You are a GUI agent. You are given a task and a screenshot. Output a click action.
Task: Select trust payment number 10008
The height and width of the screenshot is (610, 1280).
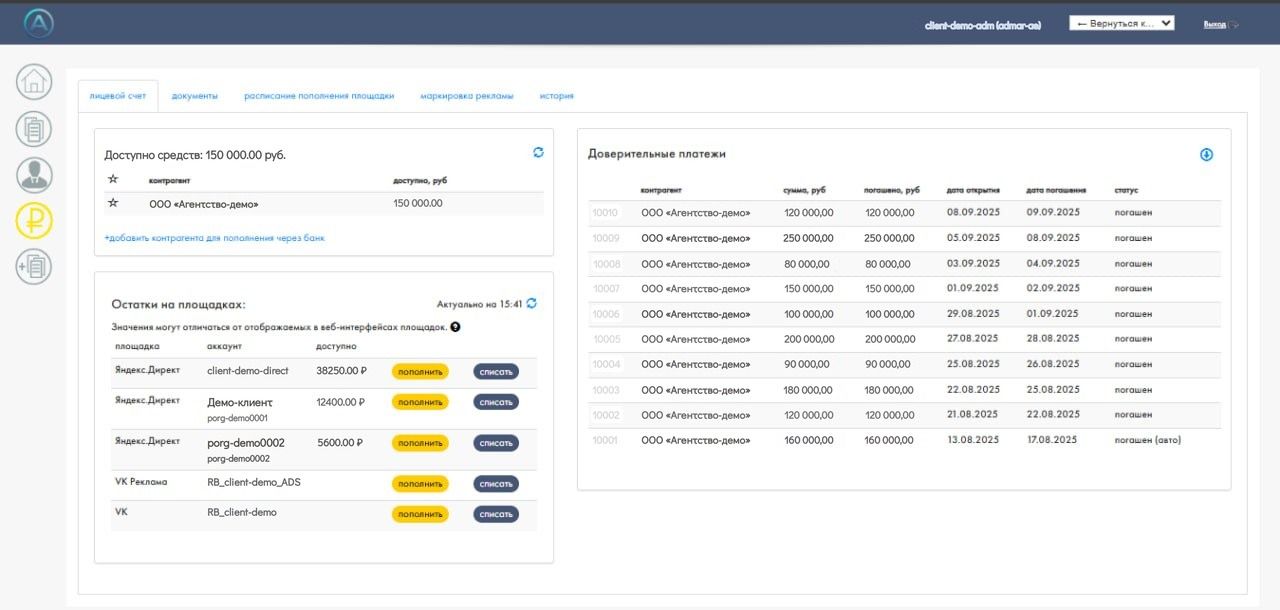coord(606,264)
